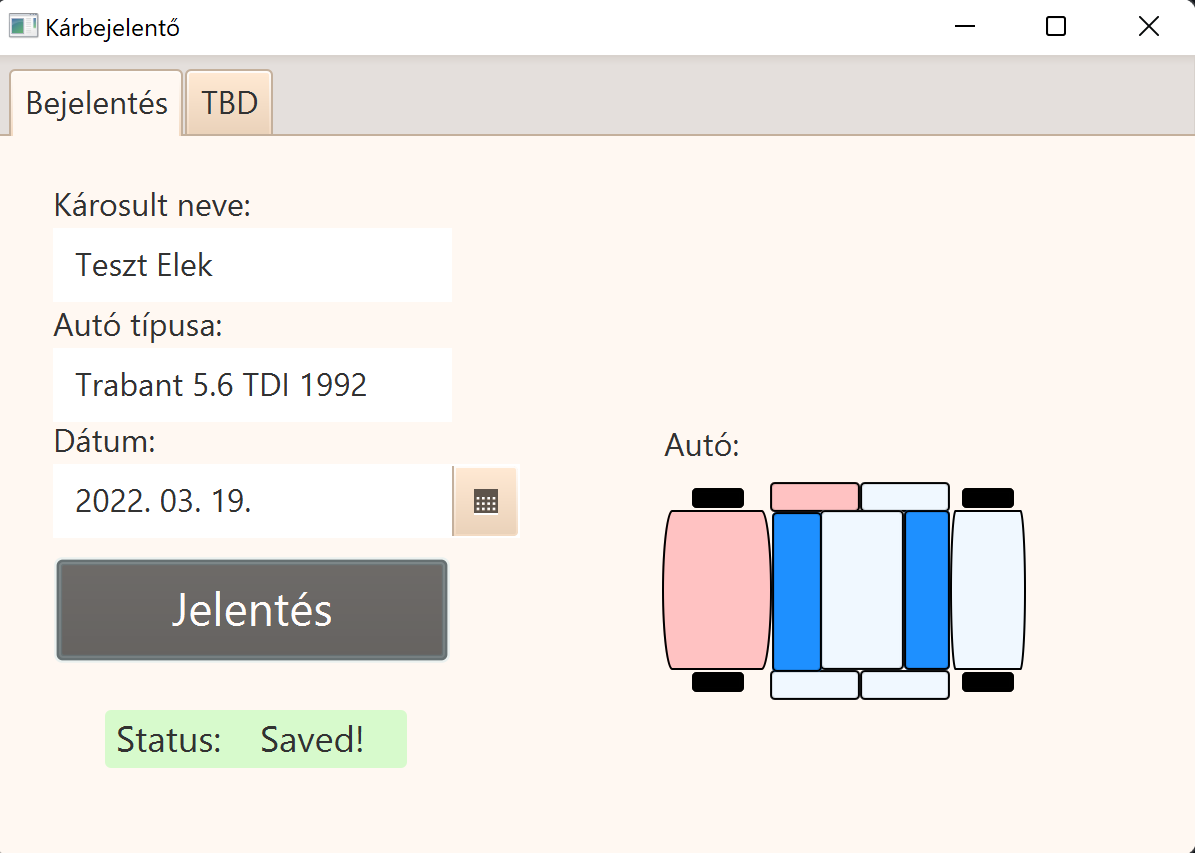
Task: Switch to the Bejelentés tab
Action: pyautogui.click(x=96, y=103)
